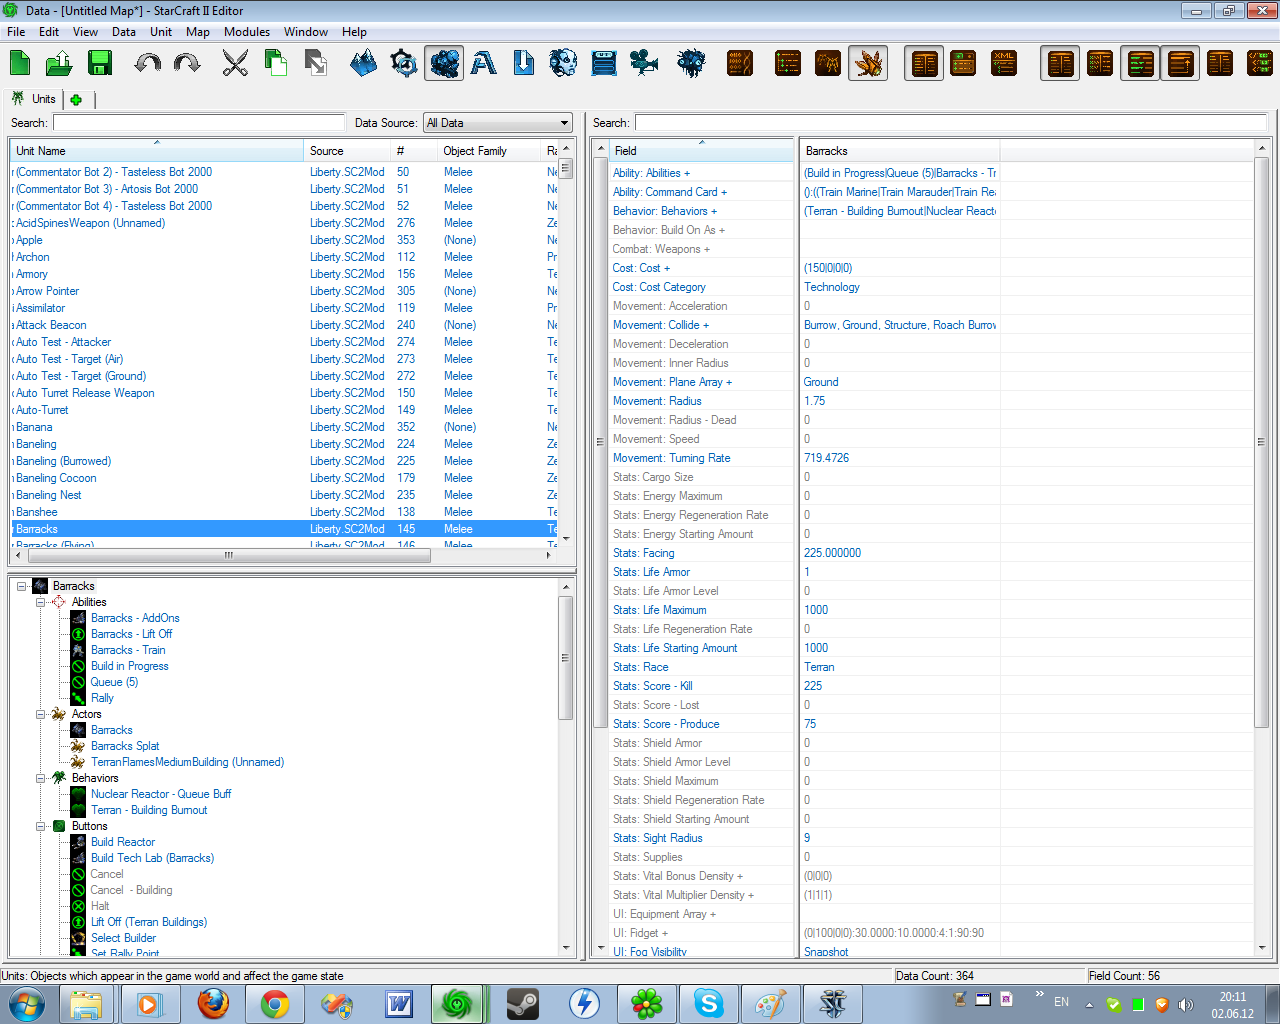
Task: Open Skype from the taskbar
Action: click(709, 1003)
